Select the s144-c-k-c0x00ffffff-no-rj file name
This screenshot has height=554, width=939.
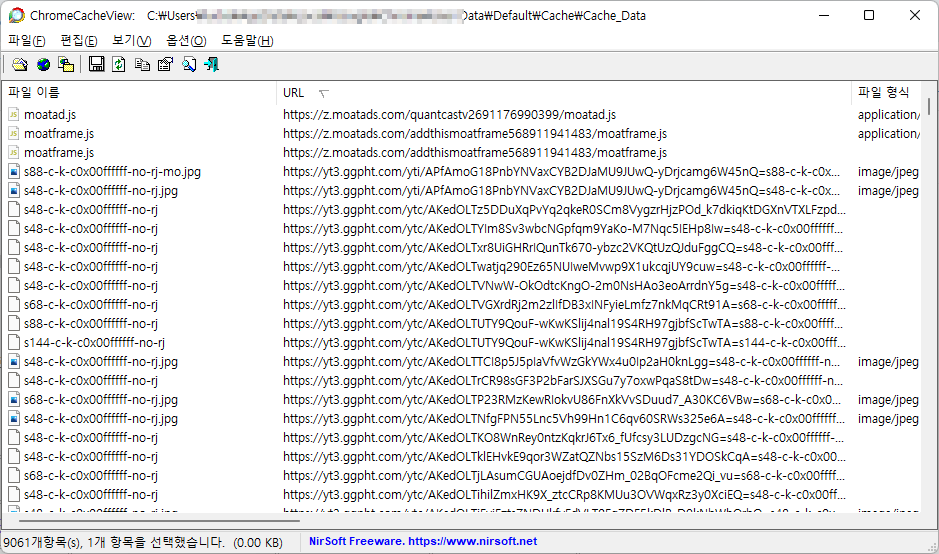pos(94,343)
